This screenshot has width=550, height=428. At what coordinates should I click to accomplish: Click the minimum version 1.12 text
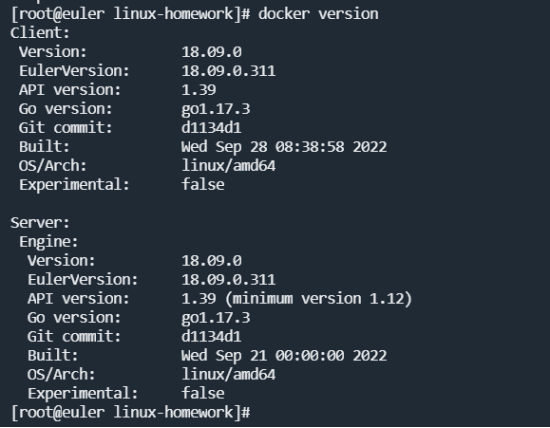coord(318,299)
